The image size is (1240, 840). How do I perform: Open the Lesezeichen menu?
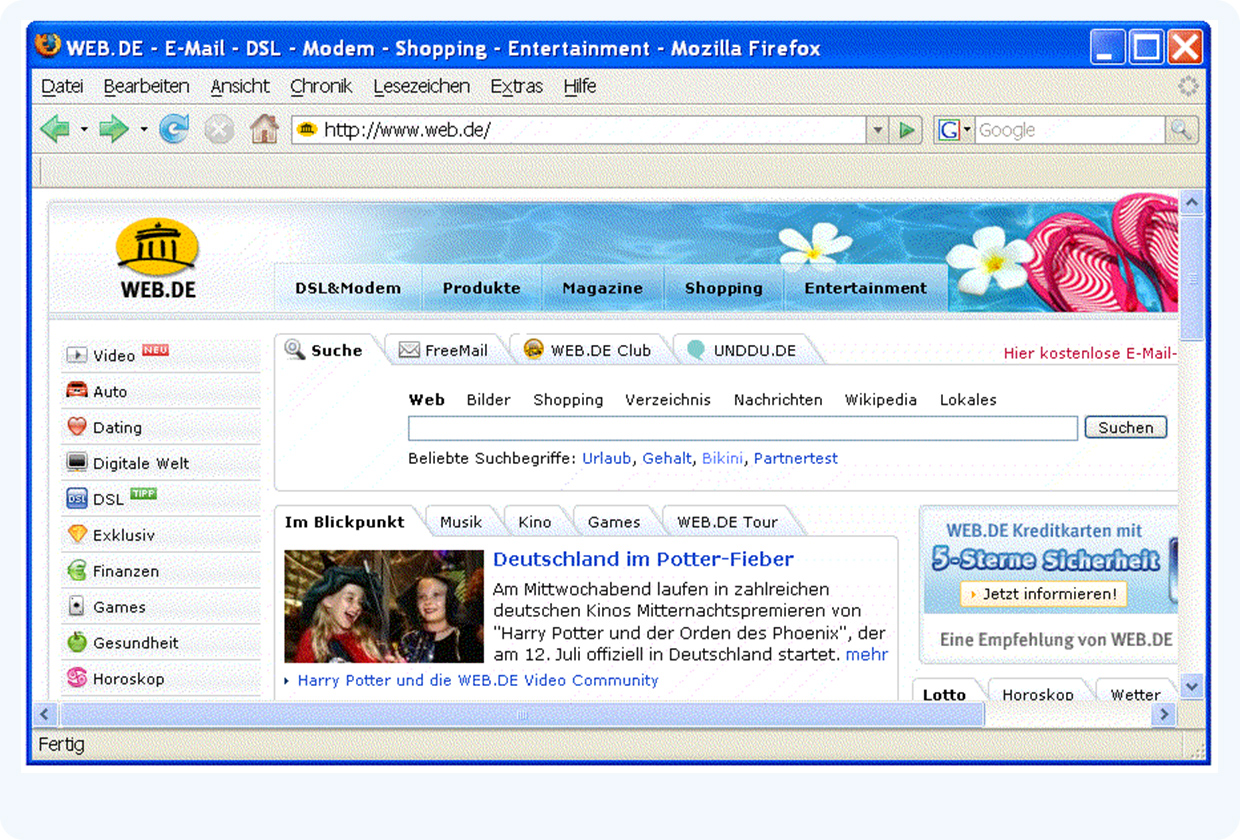point(421,86)
